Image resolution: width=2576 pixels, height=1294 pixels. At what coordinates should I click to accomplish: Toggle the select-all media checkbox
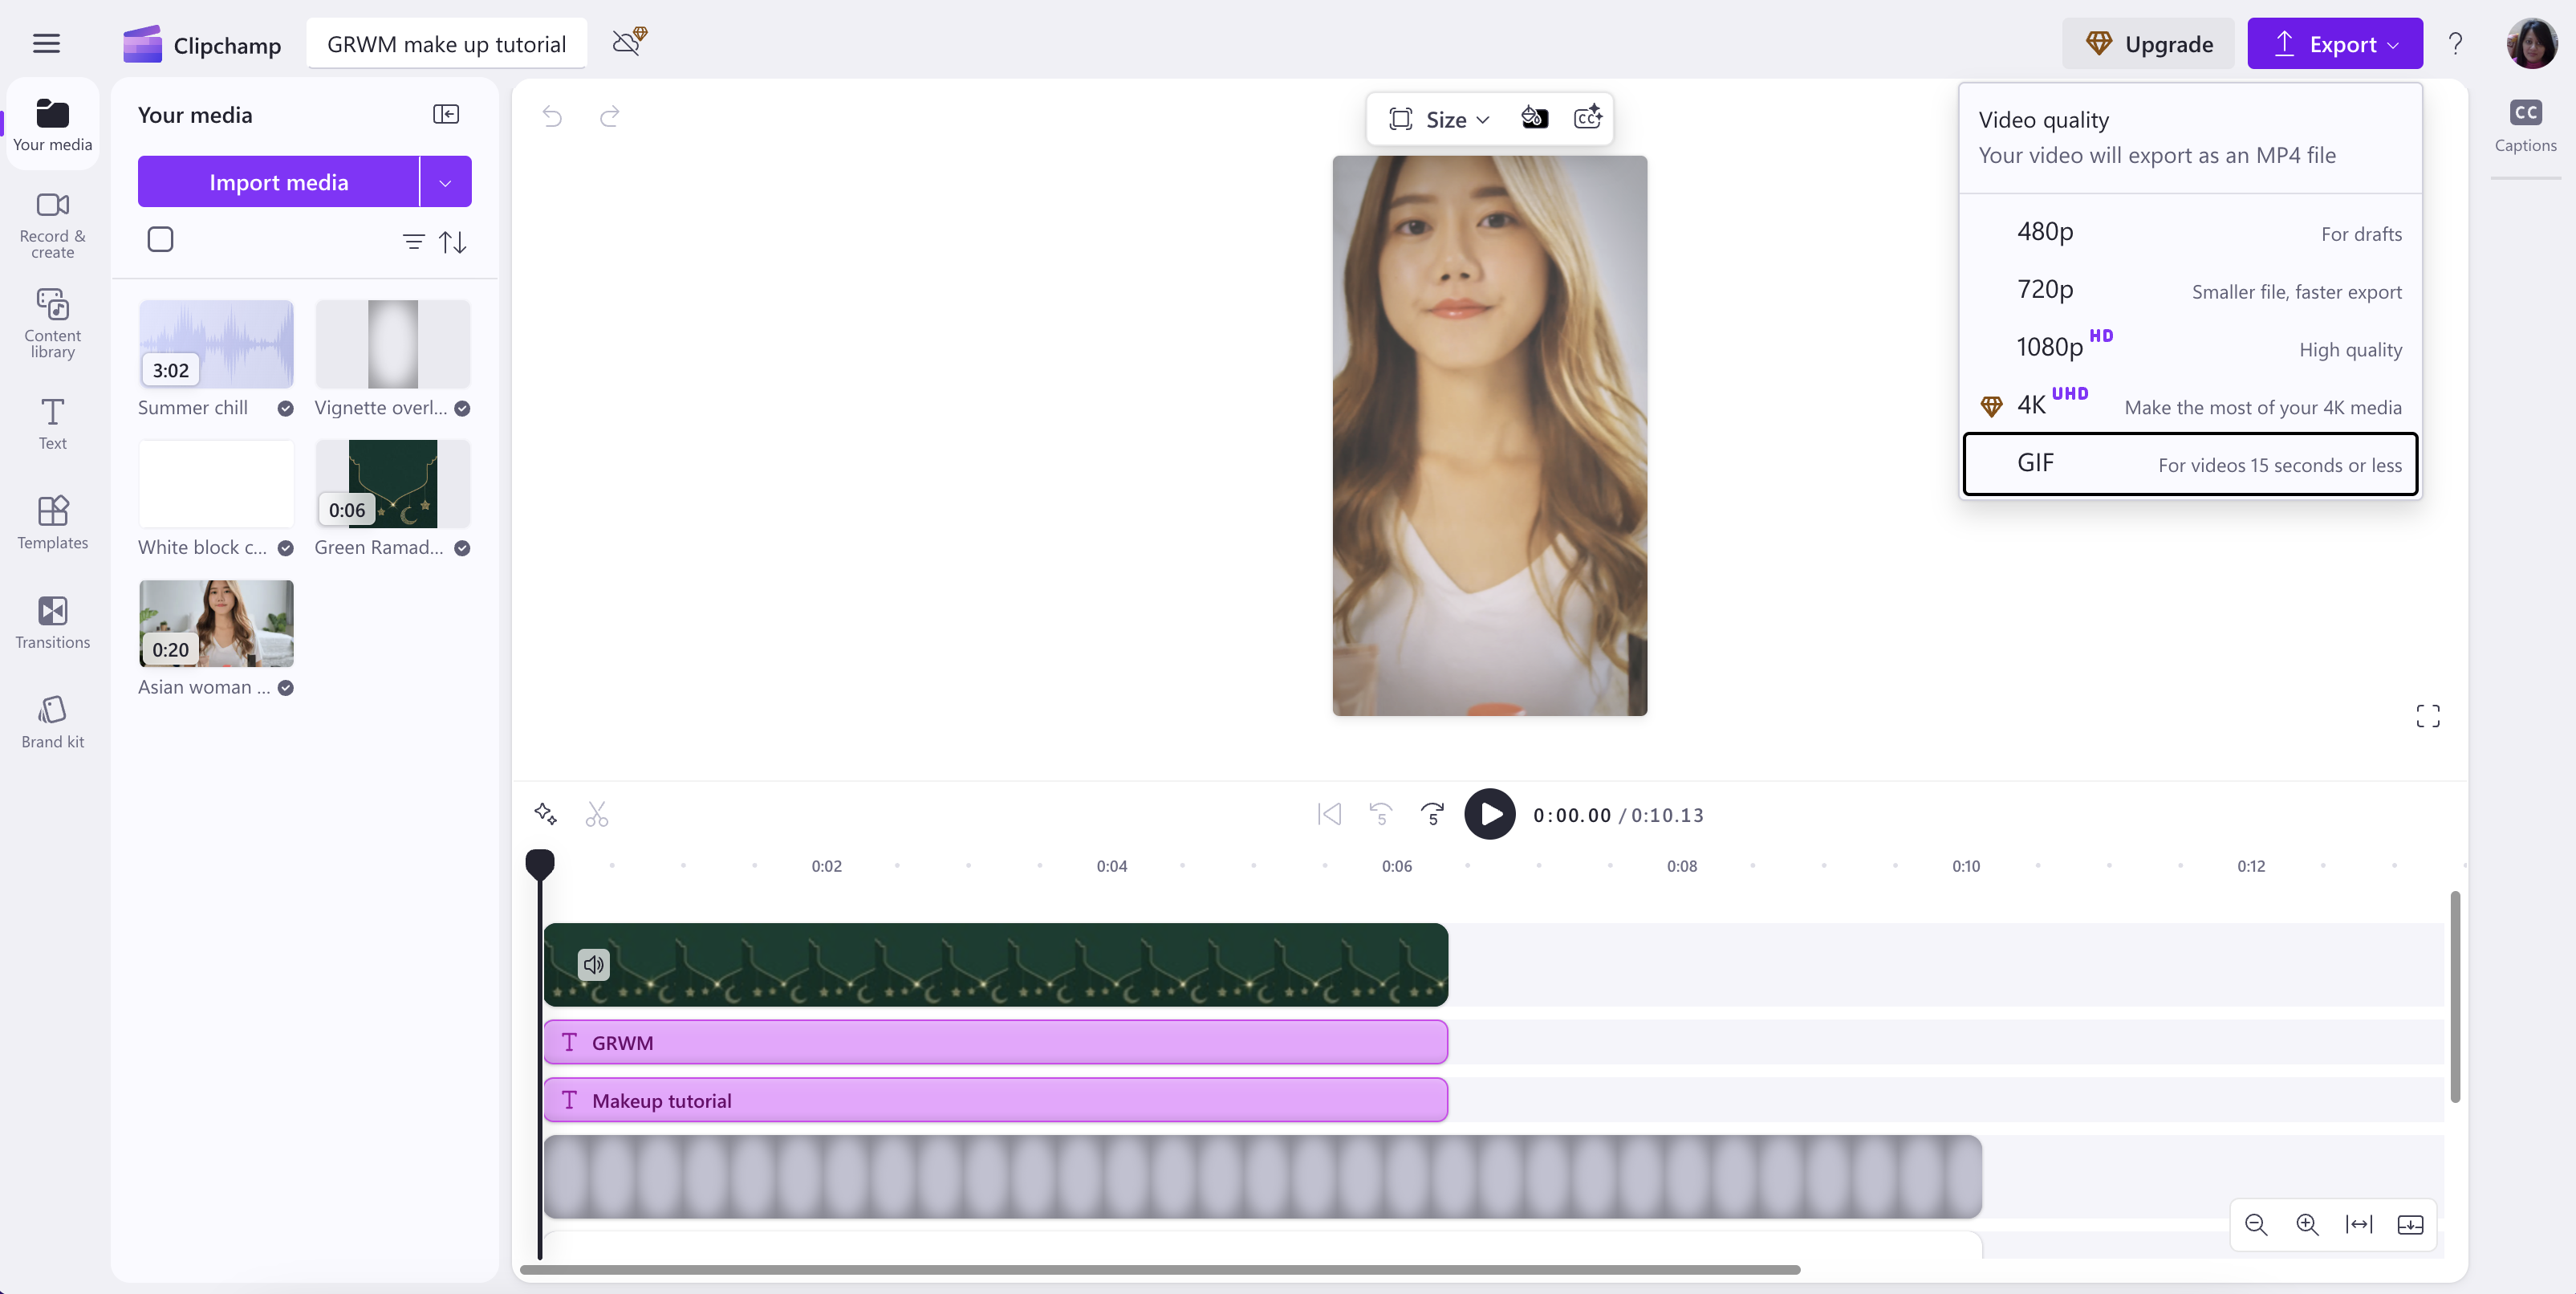160,239
